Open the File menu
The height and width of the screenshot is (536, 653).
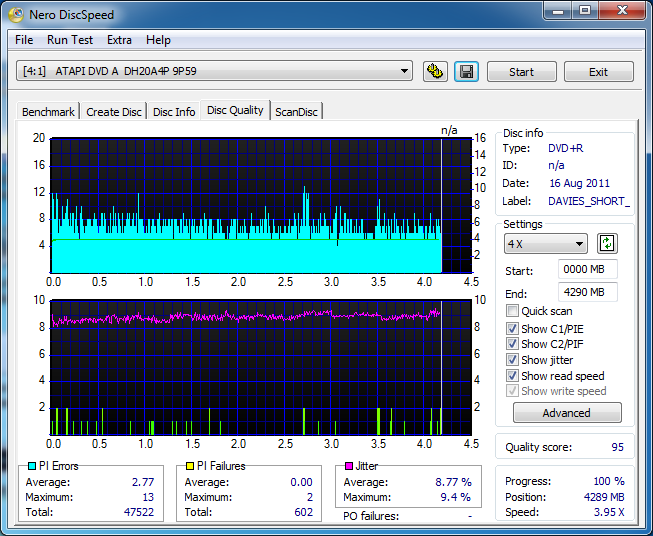[24, 40]
